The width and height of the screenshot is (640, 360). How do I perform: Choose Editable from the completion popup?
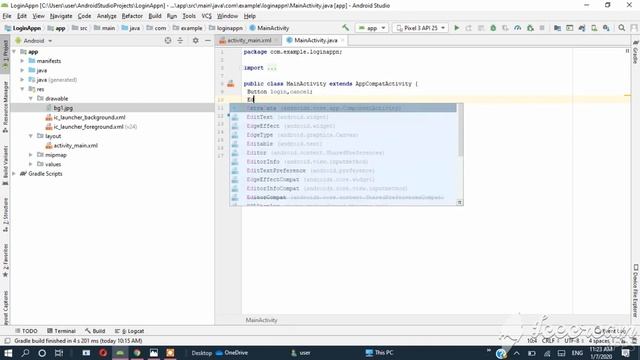point(343,144)
